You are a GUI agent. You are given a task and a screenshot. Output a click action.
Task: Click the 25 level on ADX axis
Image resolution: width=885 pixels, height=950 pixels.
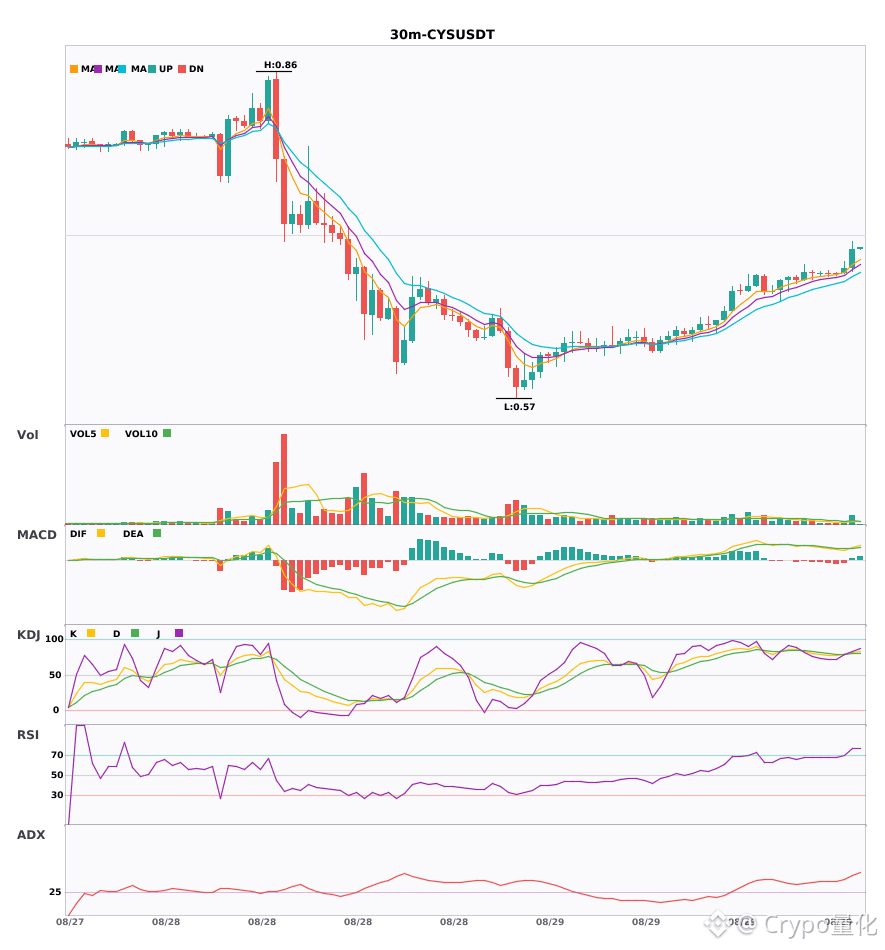click(55, 892)
